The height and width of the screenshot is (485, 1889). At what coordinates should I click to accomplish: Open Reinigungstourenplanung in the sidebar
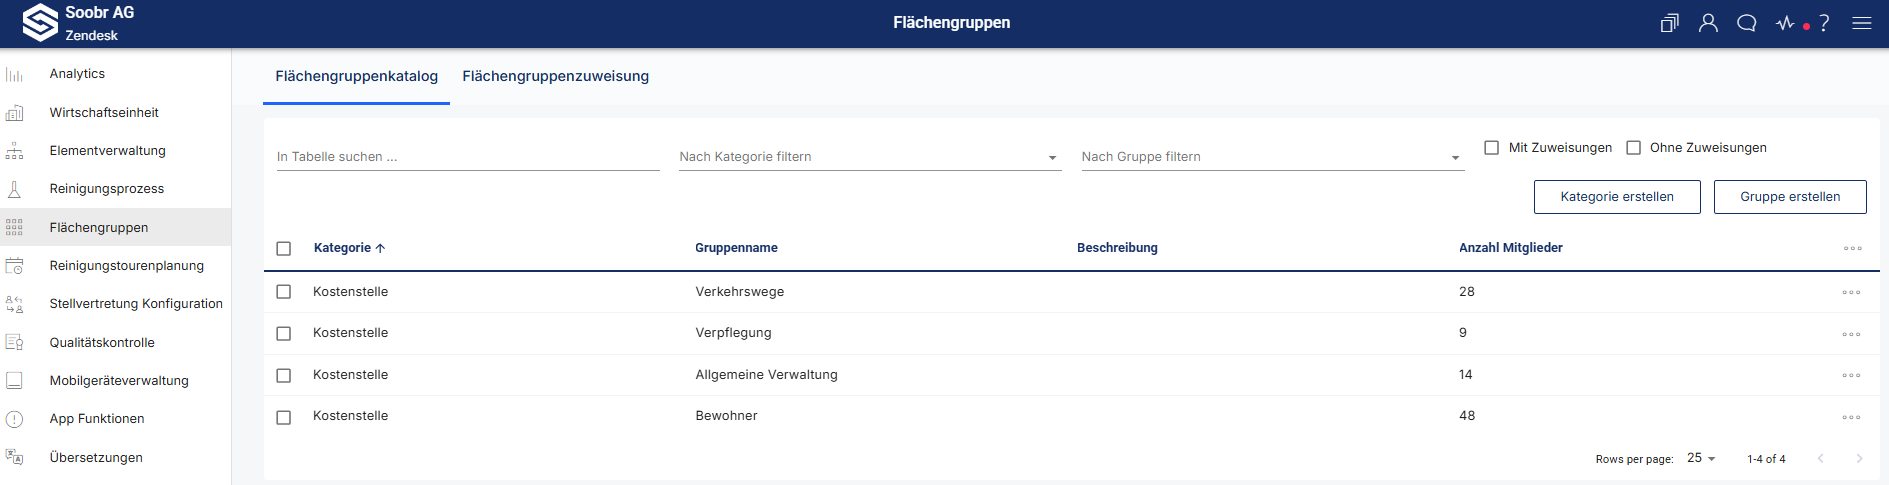127,266
